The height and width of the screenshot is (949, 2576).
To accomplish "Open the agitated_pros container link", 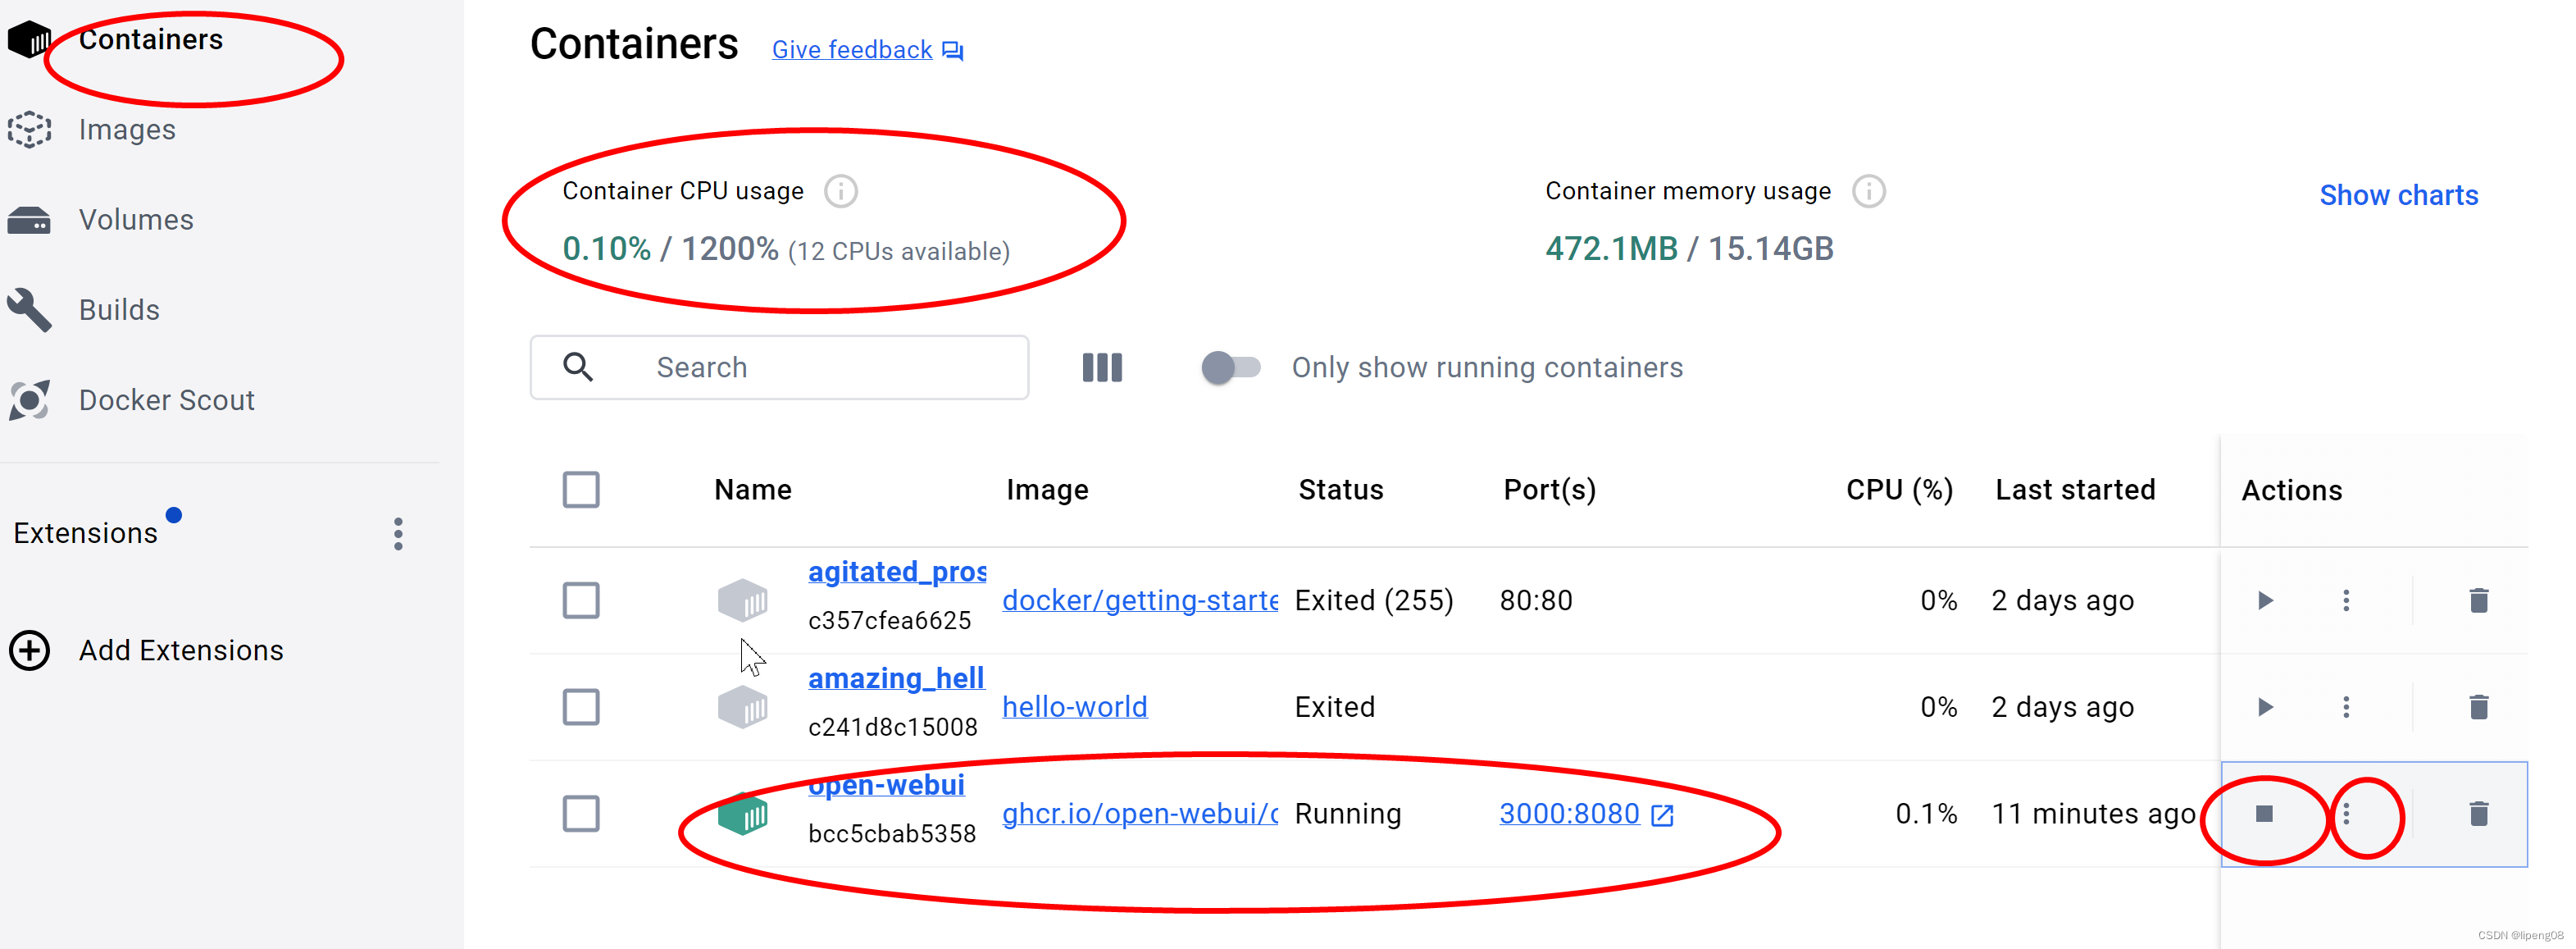I will pyautogui.click(x=897, y=572).
